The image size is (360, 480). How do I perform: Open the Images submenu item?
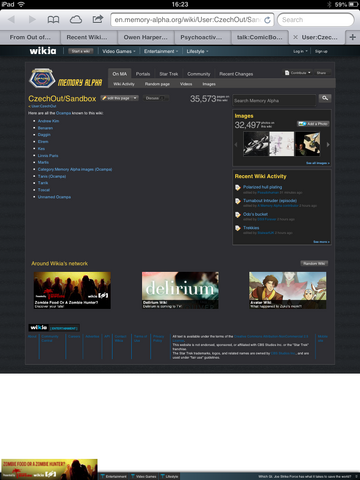click(x=209, y=84)
